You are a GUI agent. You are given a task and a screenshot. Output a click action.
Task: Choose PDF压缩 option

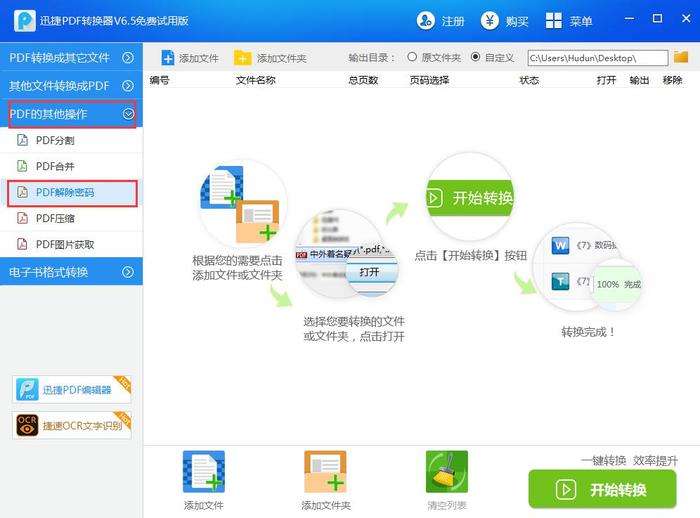(71, 218)
